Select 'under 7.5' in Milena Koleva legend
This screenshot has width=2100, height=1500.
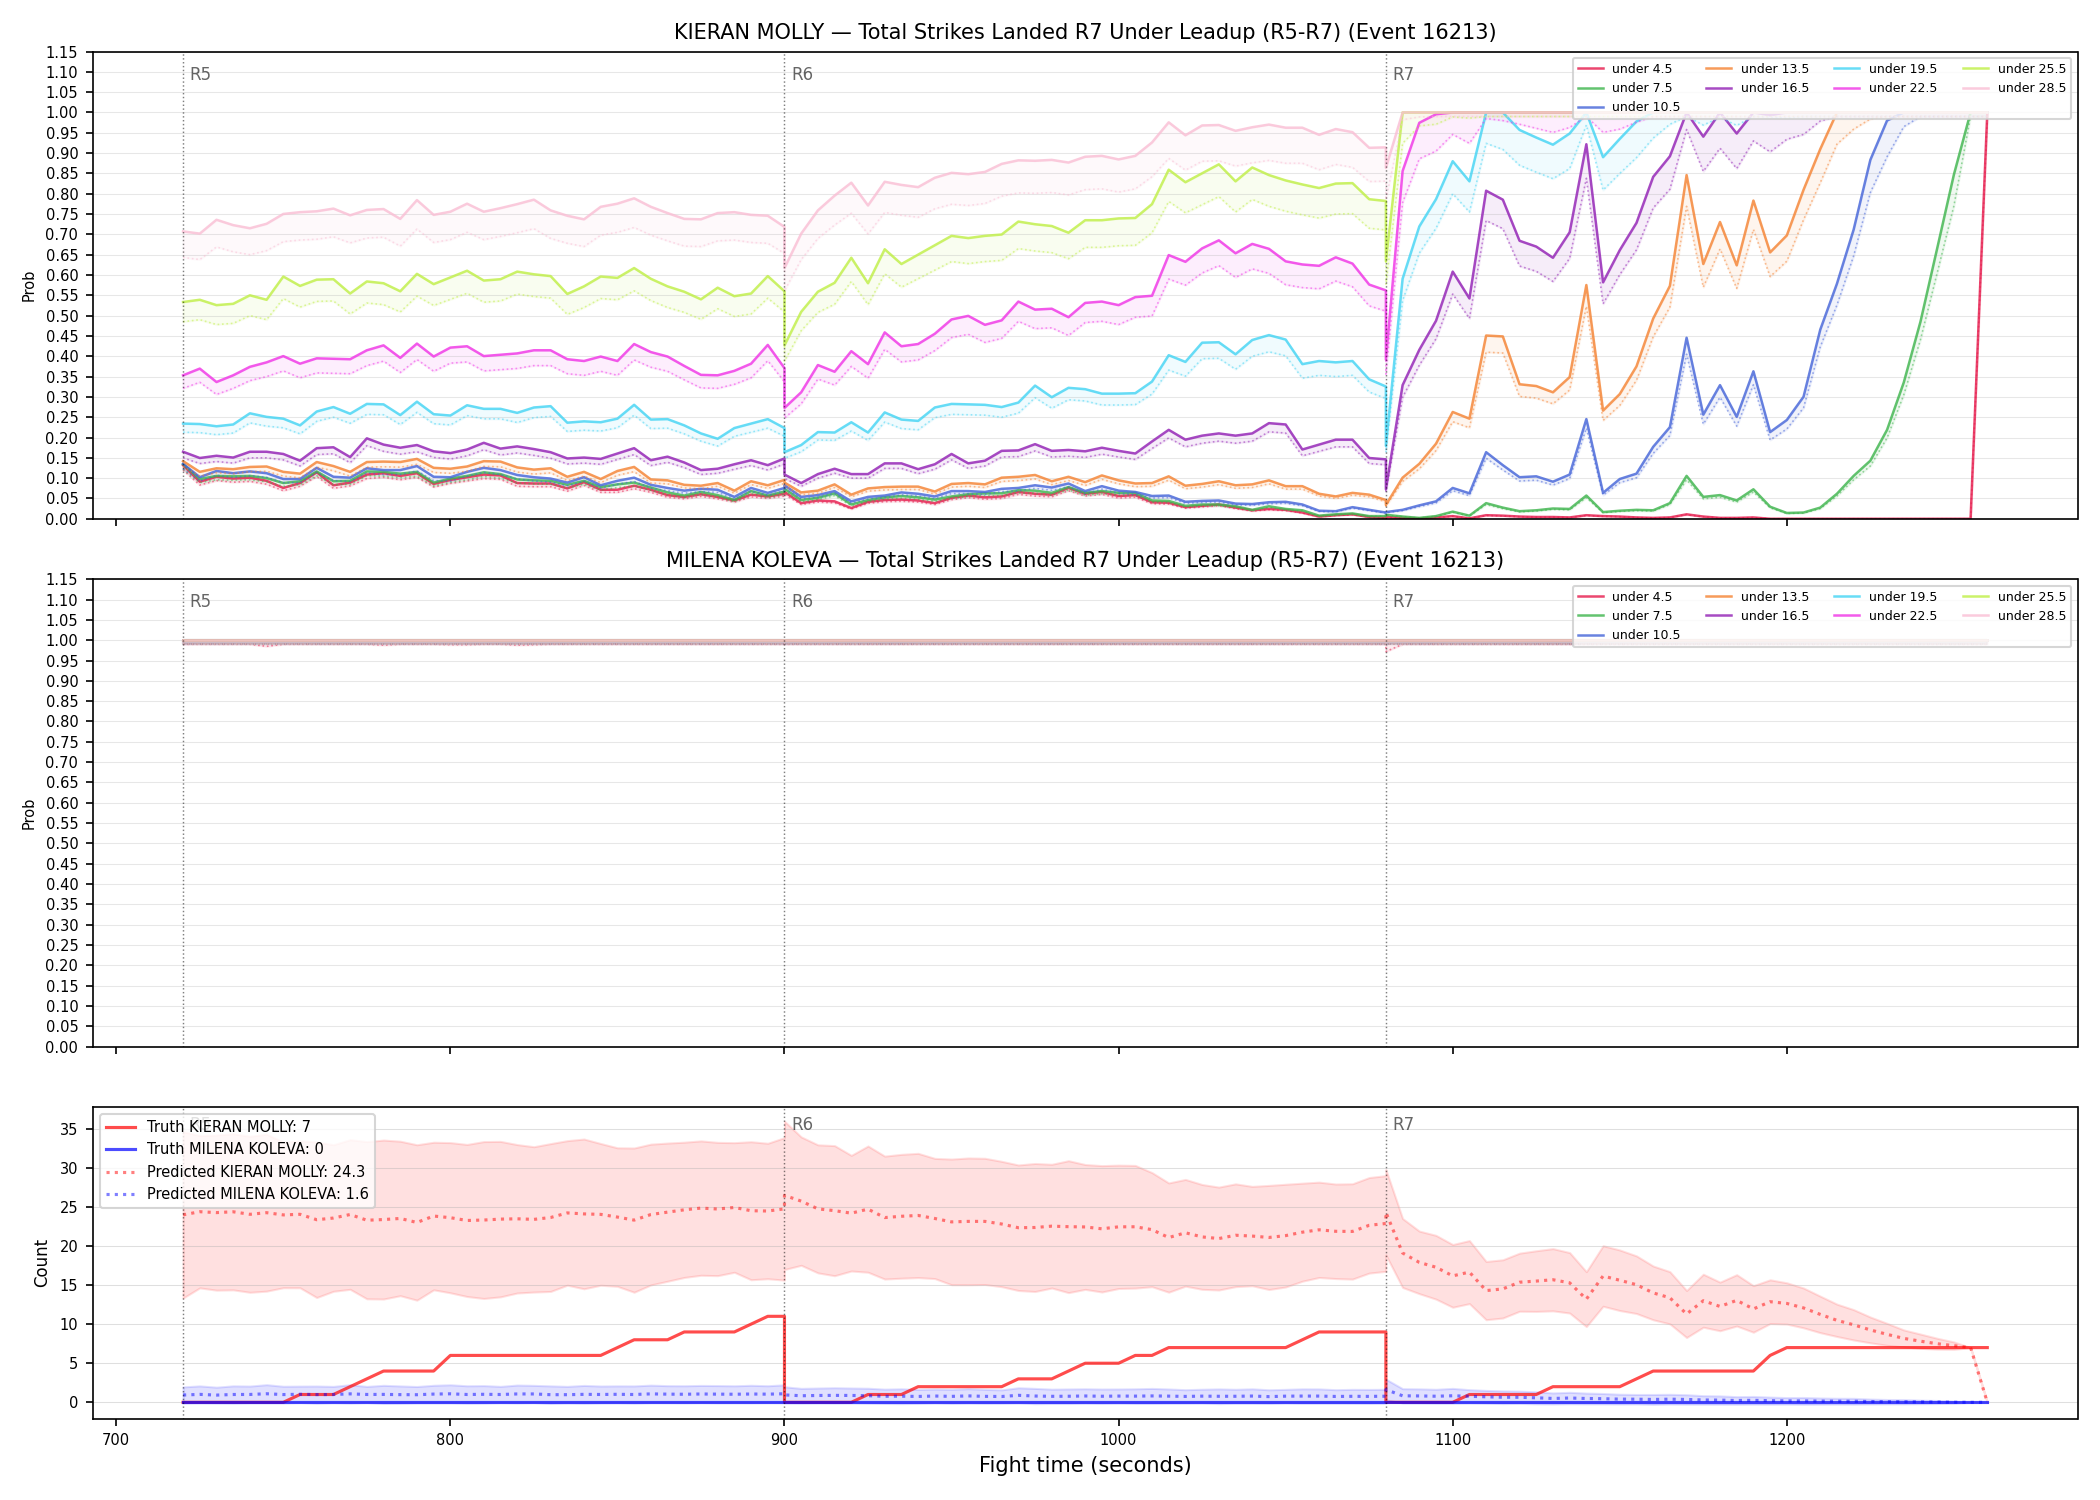(x=1625, y=616)
